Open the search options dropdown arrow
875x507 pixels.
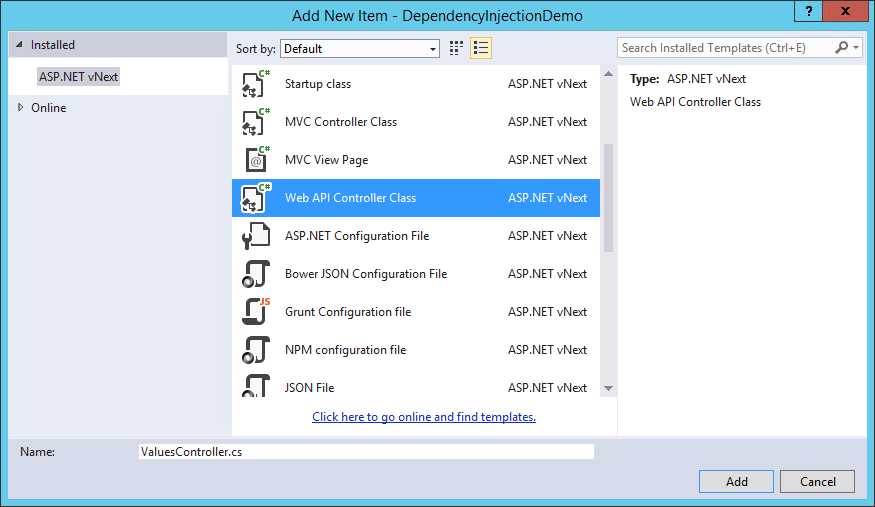click(x=855, y=48)
